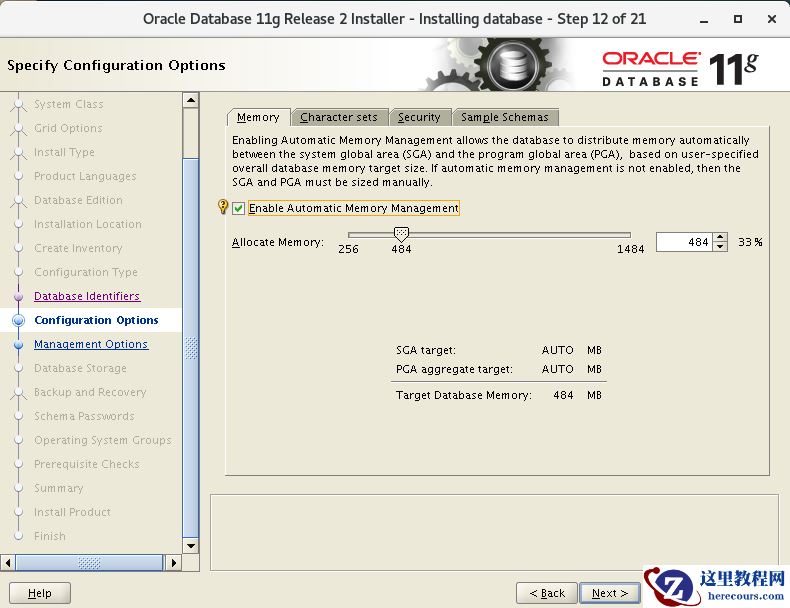Image resolution: width=790 pixels, height=608 pixels.
Task: Go to Database Identifiers step
Action: (87, 296)
